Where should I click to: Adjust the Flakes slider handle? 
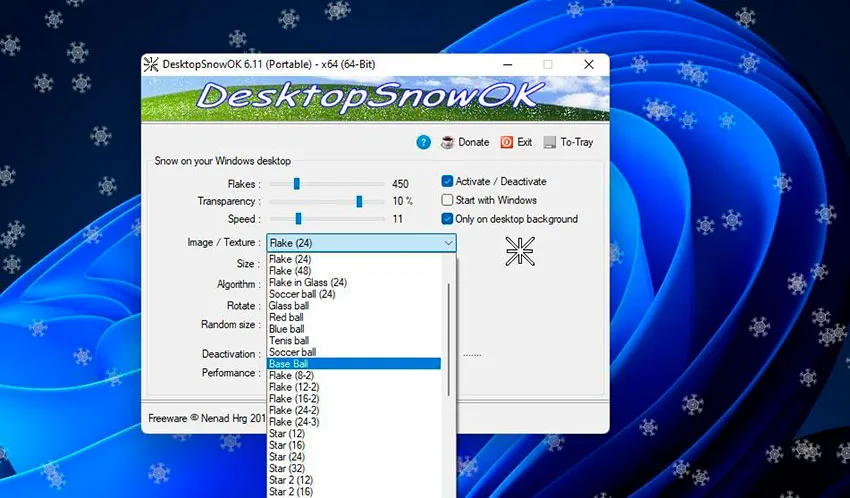pyautogui.click(x=297, y=184)
